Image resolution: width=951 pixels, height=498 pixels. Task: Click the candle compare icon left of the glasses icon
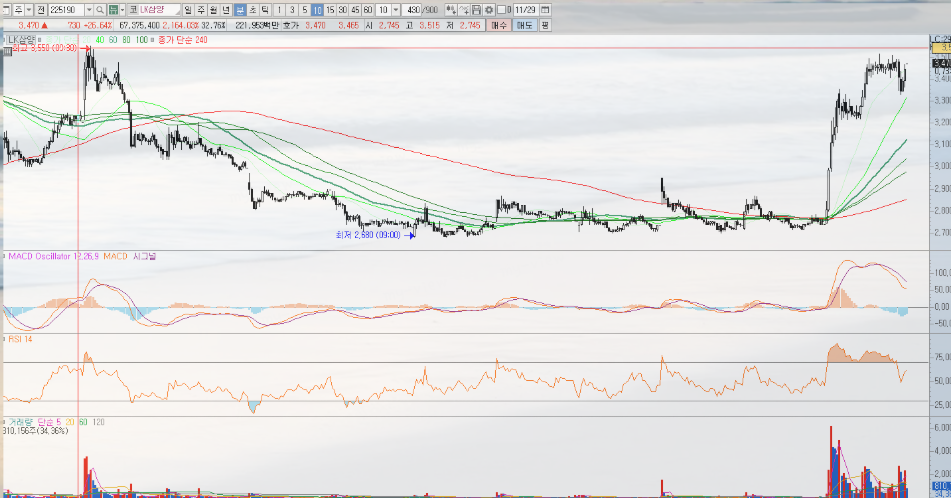(x=451, y=10)
